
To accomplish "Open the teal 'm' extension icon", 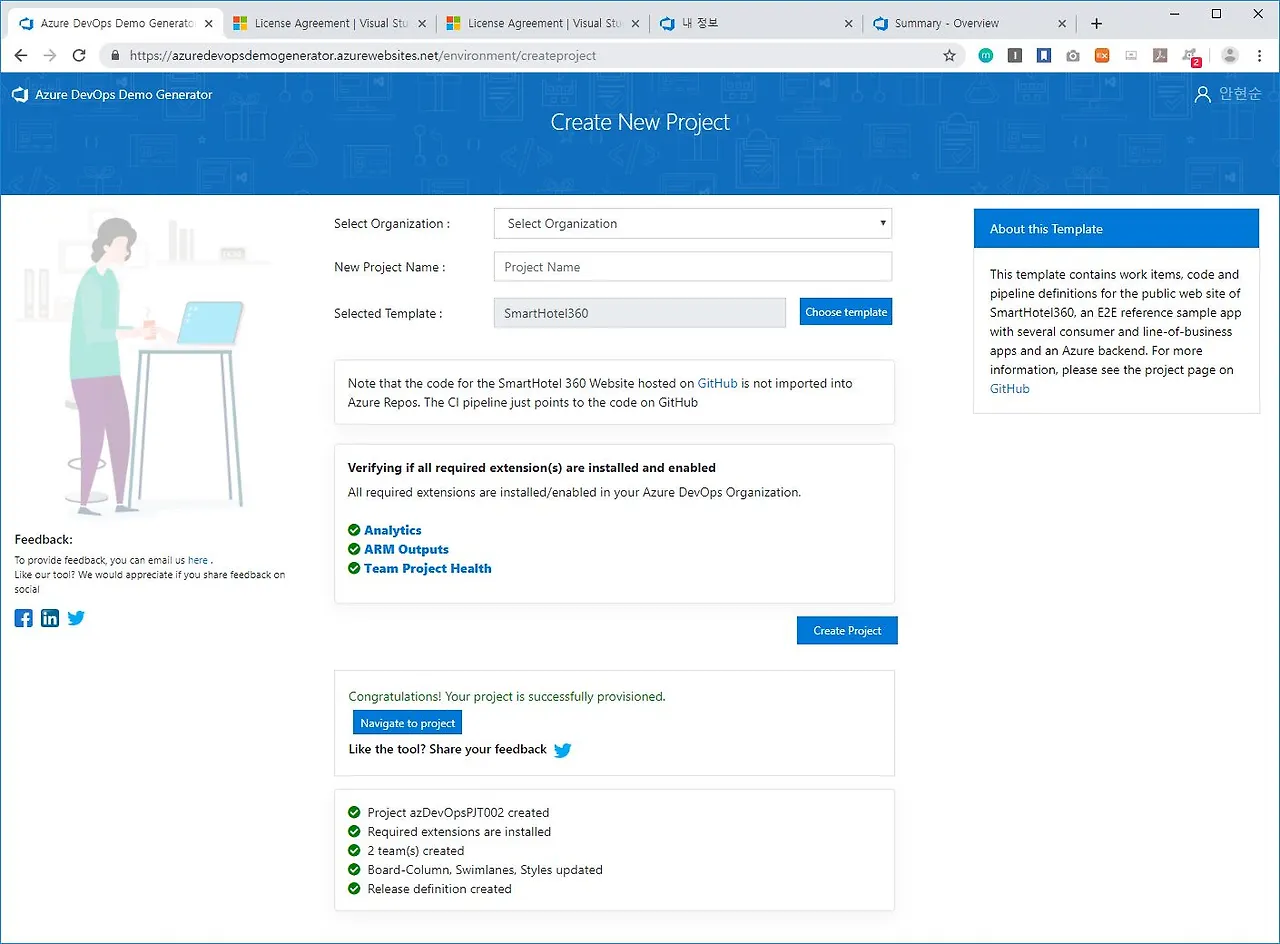I will click(x=986, y=56).
